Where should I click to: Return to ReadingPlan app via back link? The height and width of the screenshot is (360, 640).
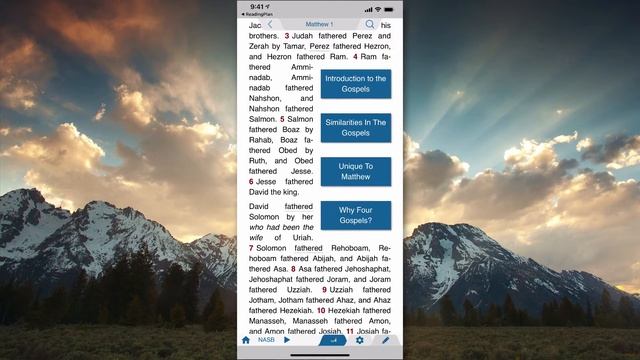(x=257, y=14)
